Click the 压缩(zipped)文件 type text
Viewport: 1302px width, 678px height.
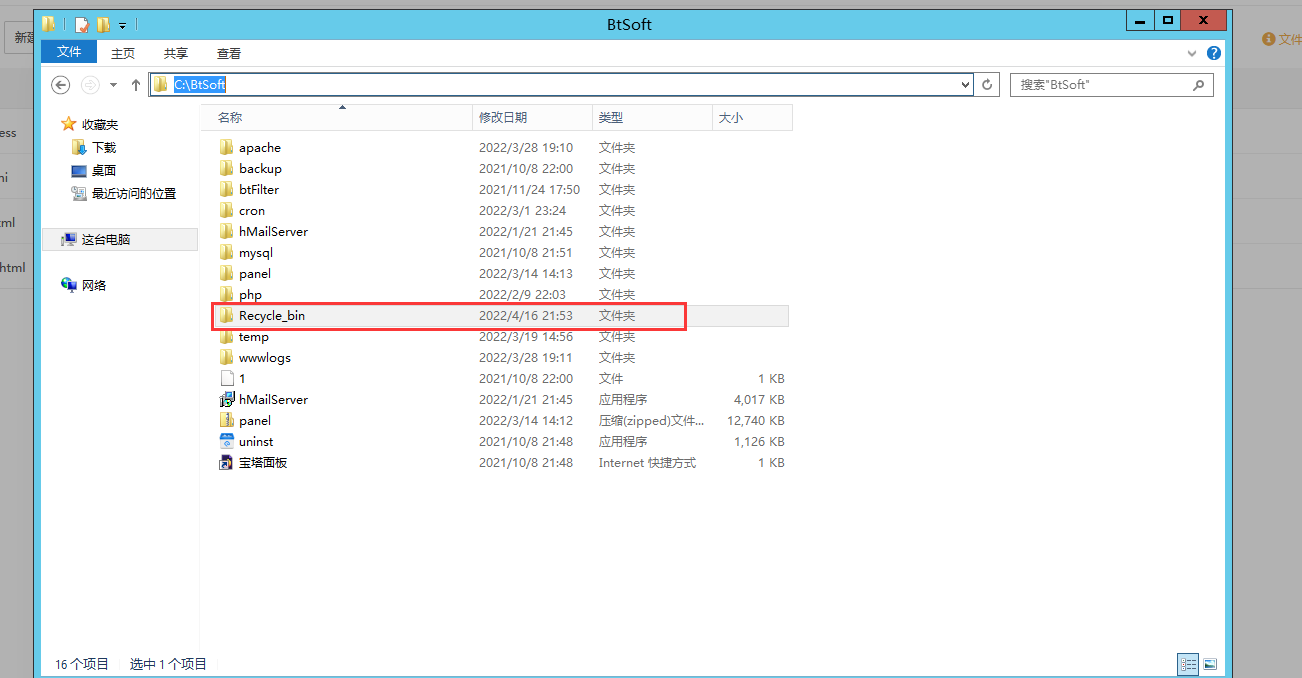pos(651,420)
